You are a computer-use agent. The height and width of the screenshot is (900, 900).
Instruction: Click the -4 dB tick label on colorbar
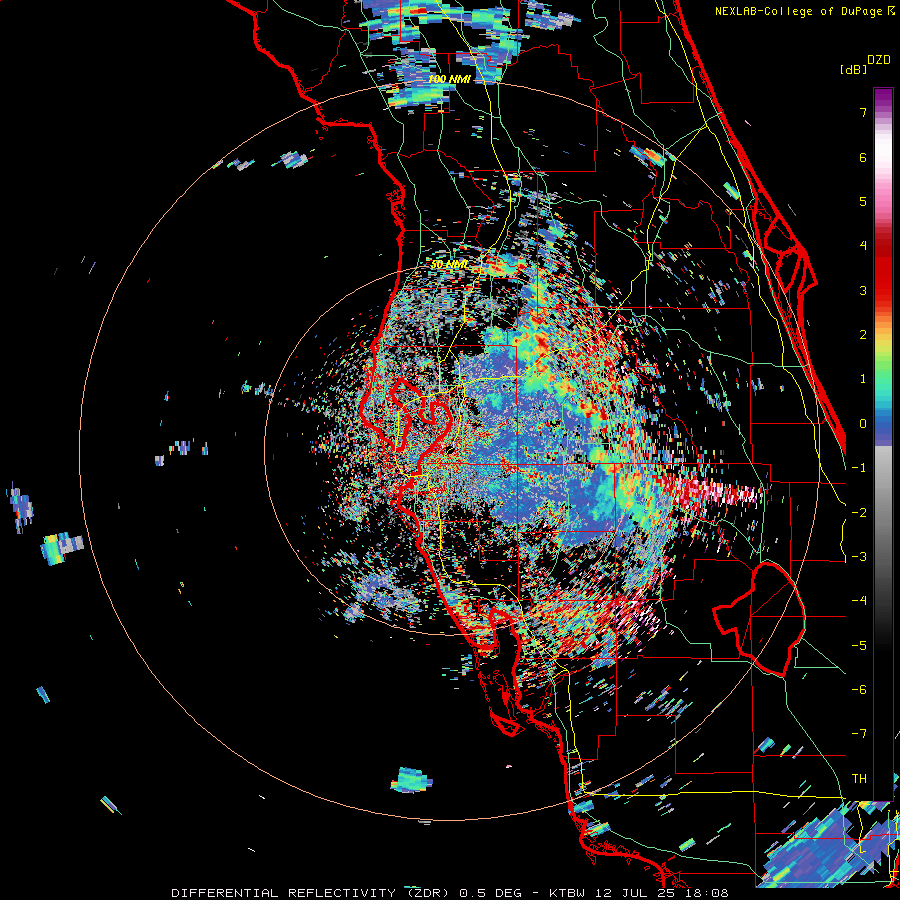pyautogui.click(x=859, y=600)
